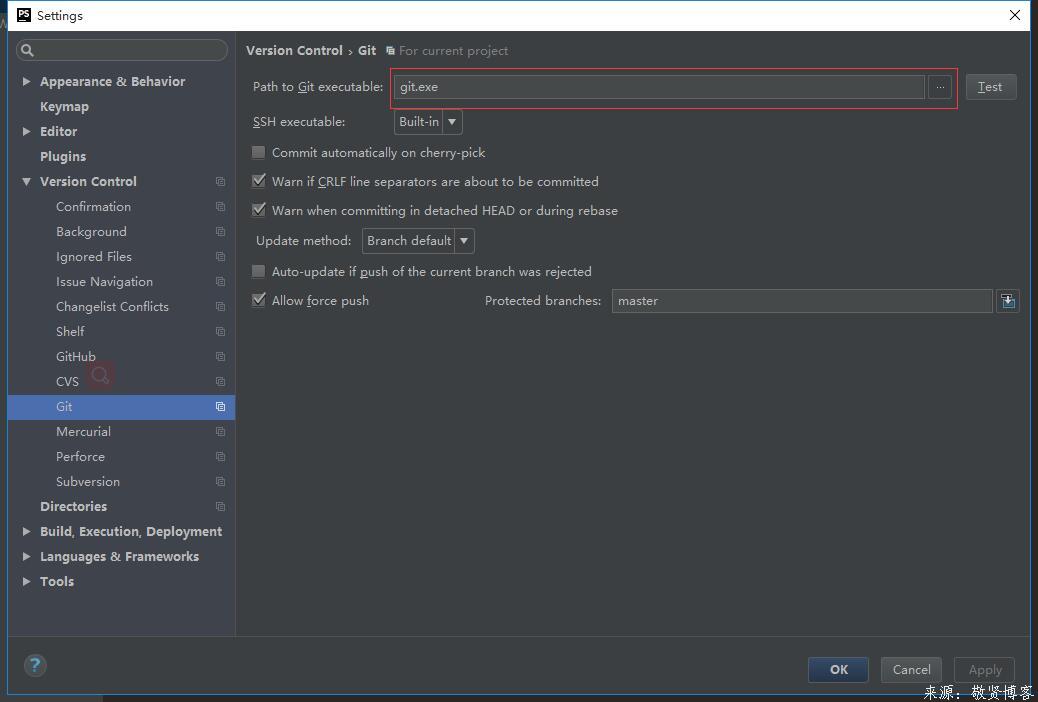Open the Keymap settings page
1038x702 pixels.
(x=64, y=107)
